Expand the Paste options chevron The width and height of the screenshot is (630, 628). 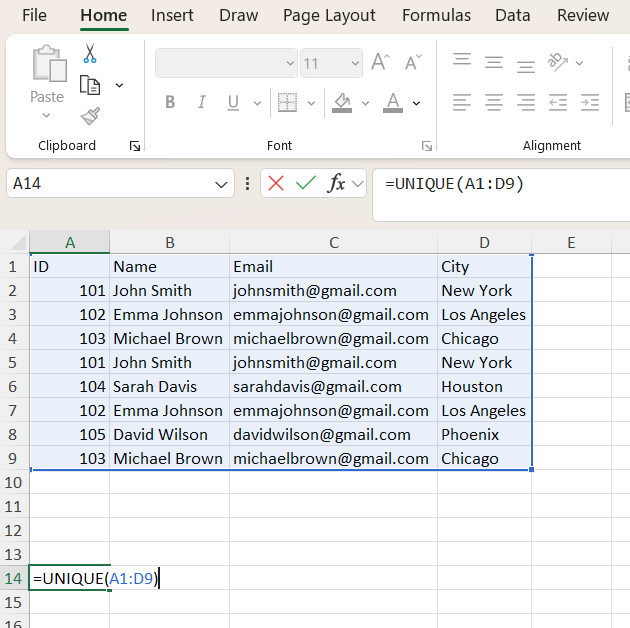click(x=47, y=116)
